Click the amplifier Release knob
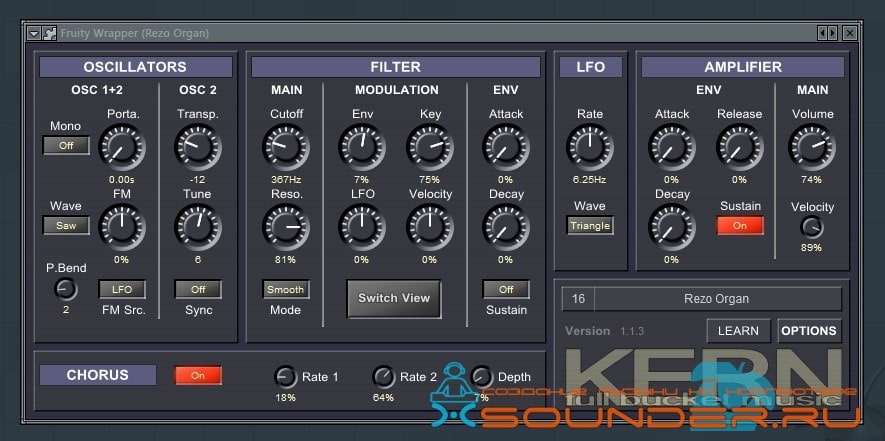Viewport: 885px width, 441px height. tap(740, 147)
